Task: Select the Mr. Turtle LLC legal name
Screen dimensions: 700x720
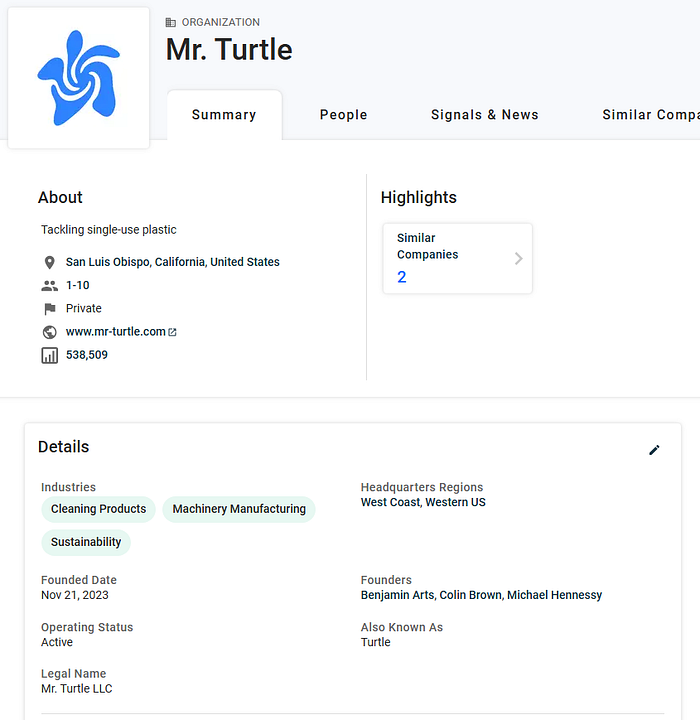Action: (x=77, y=688)
